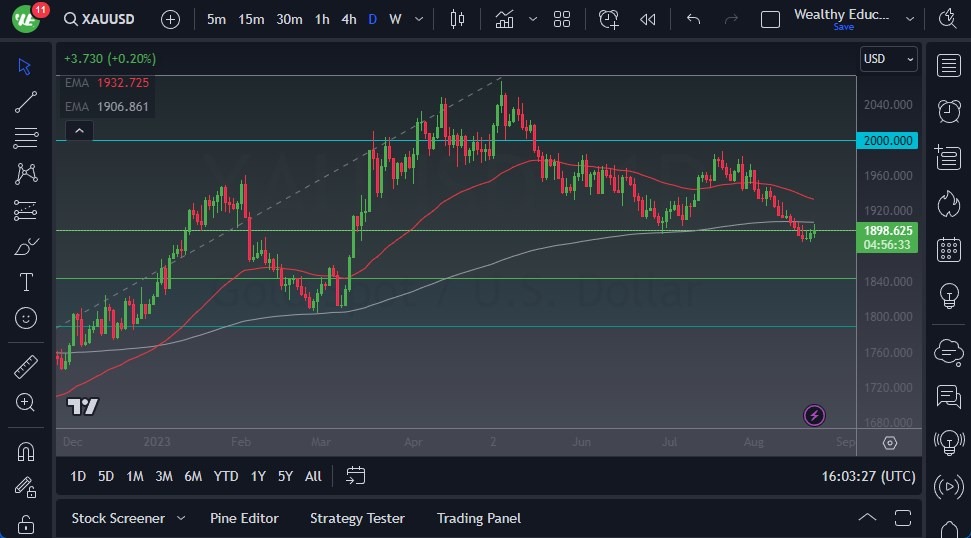The width and height of the screenshot is (971, 538).
Task: Collapse the indicator legend chevron
Action: (78, 130)
